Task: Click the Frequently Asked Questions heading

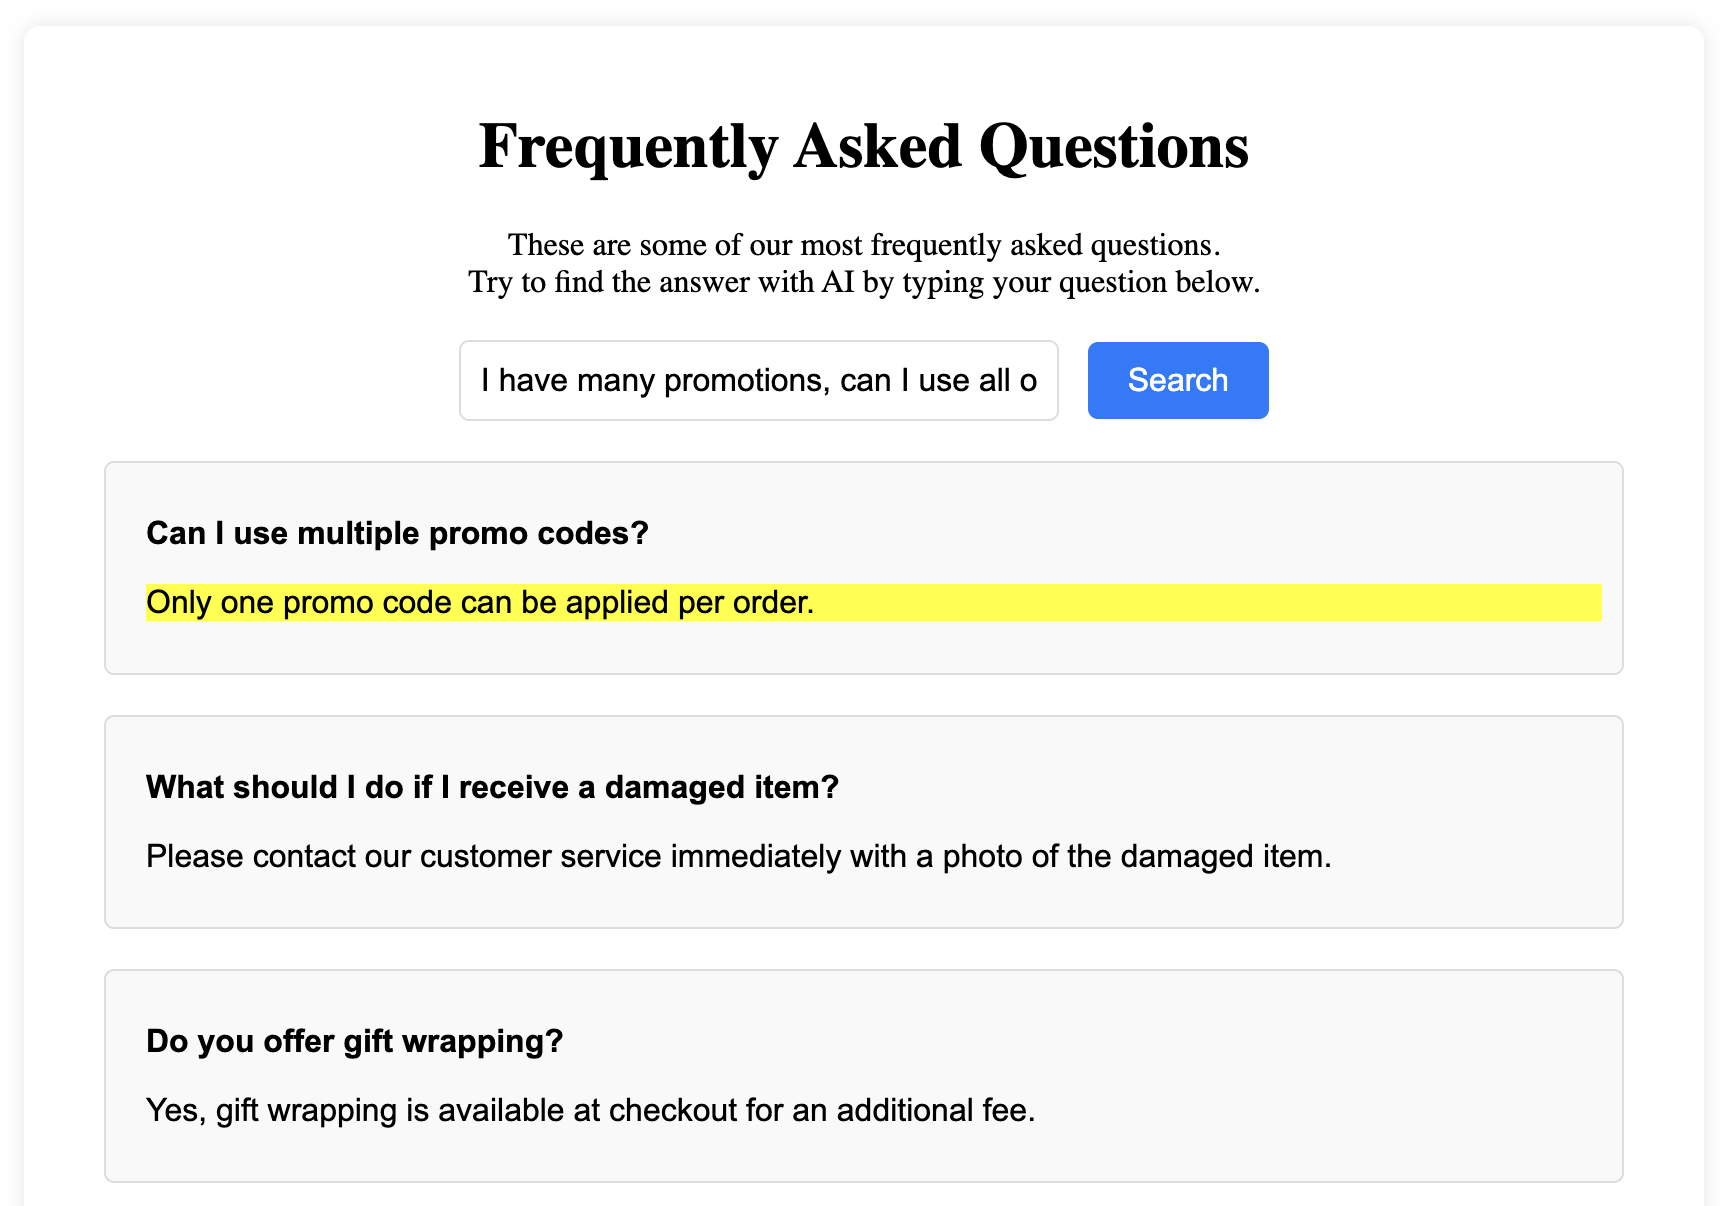Action: point(864,146)
